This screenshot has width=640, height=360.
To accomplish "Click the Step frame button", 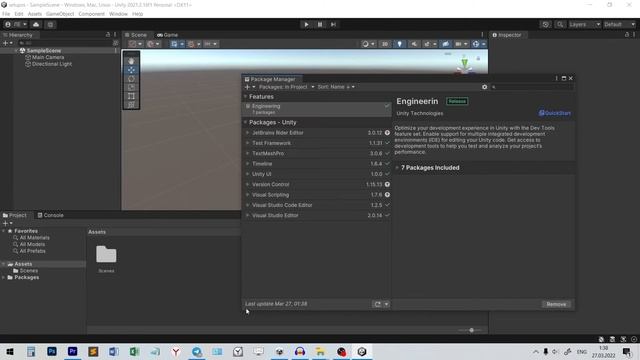I will pos(333,24).
